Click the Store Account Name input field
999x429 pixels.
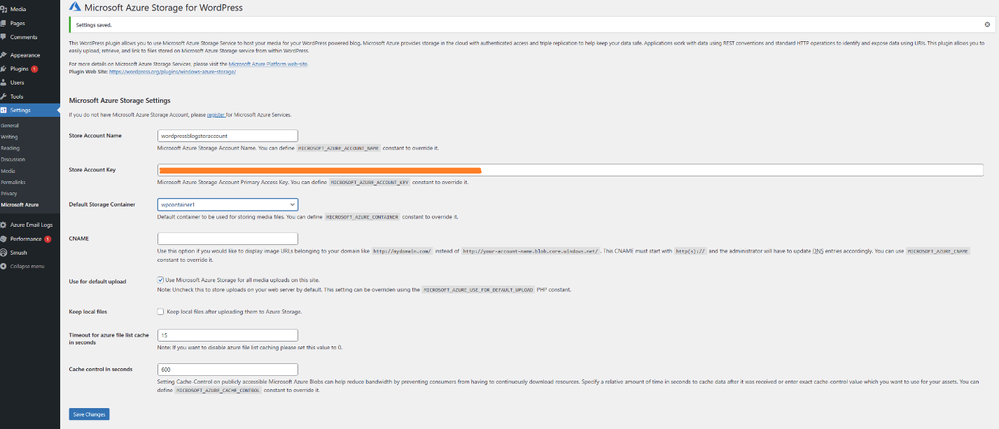tap(227, 136)
